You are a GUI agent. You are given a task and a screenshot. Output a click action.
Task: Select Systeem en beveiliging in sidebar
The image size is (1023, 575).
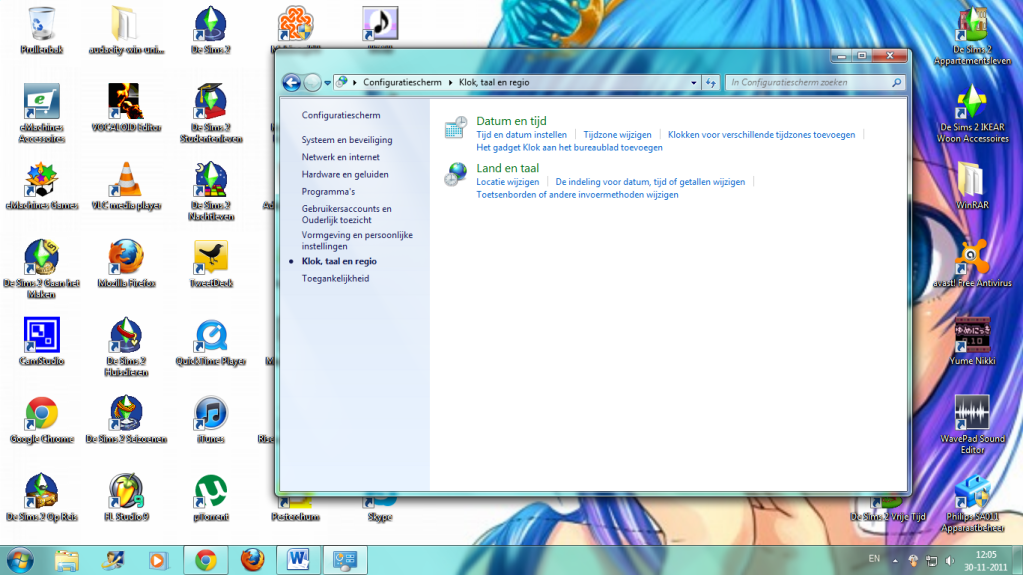tap(347, 140)
